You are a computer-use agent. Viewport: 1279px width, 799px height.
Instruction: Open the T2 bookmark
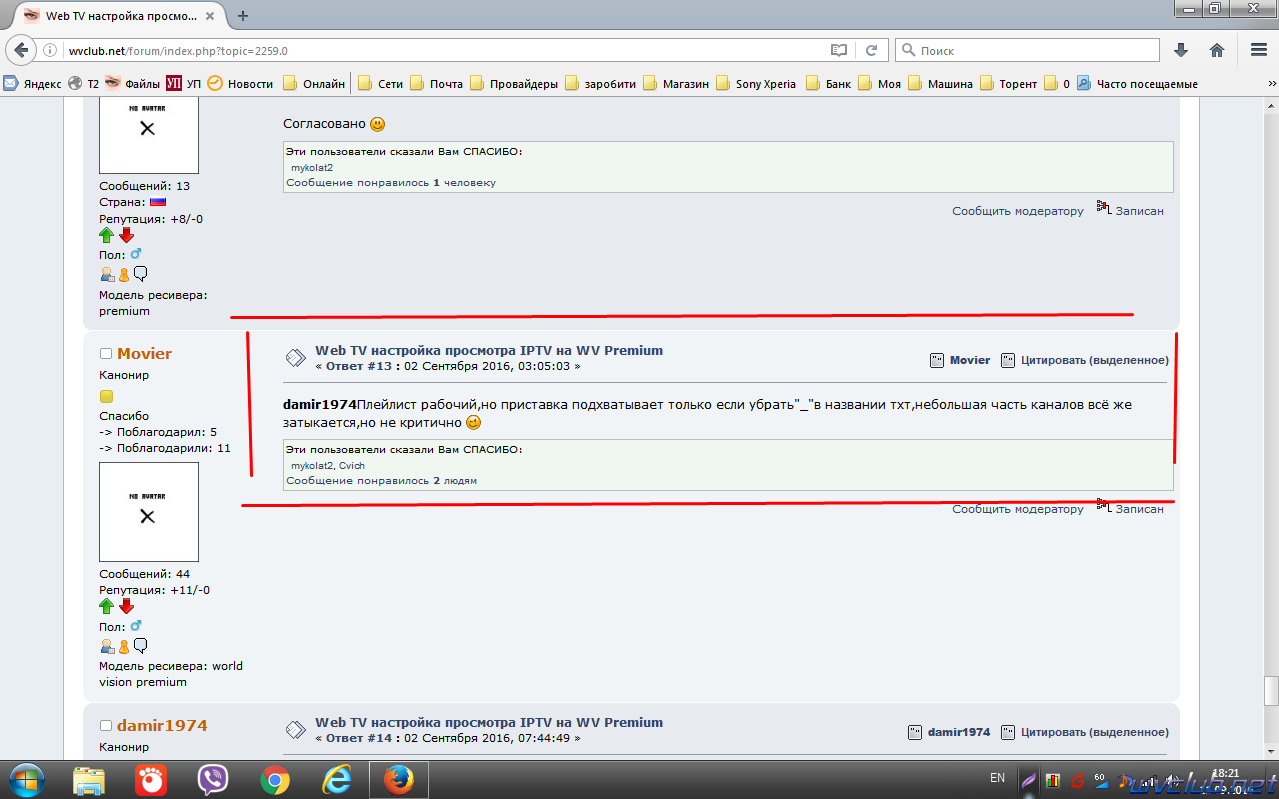click(83, 84)
